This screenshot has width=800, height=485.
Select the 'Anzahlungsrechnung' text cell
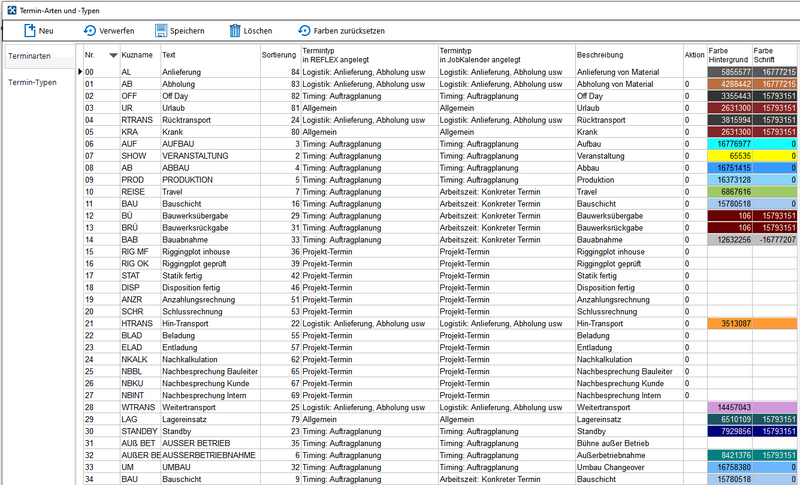point(211,300)
